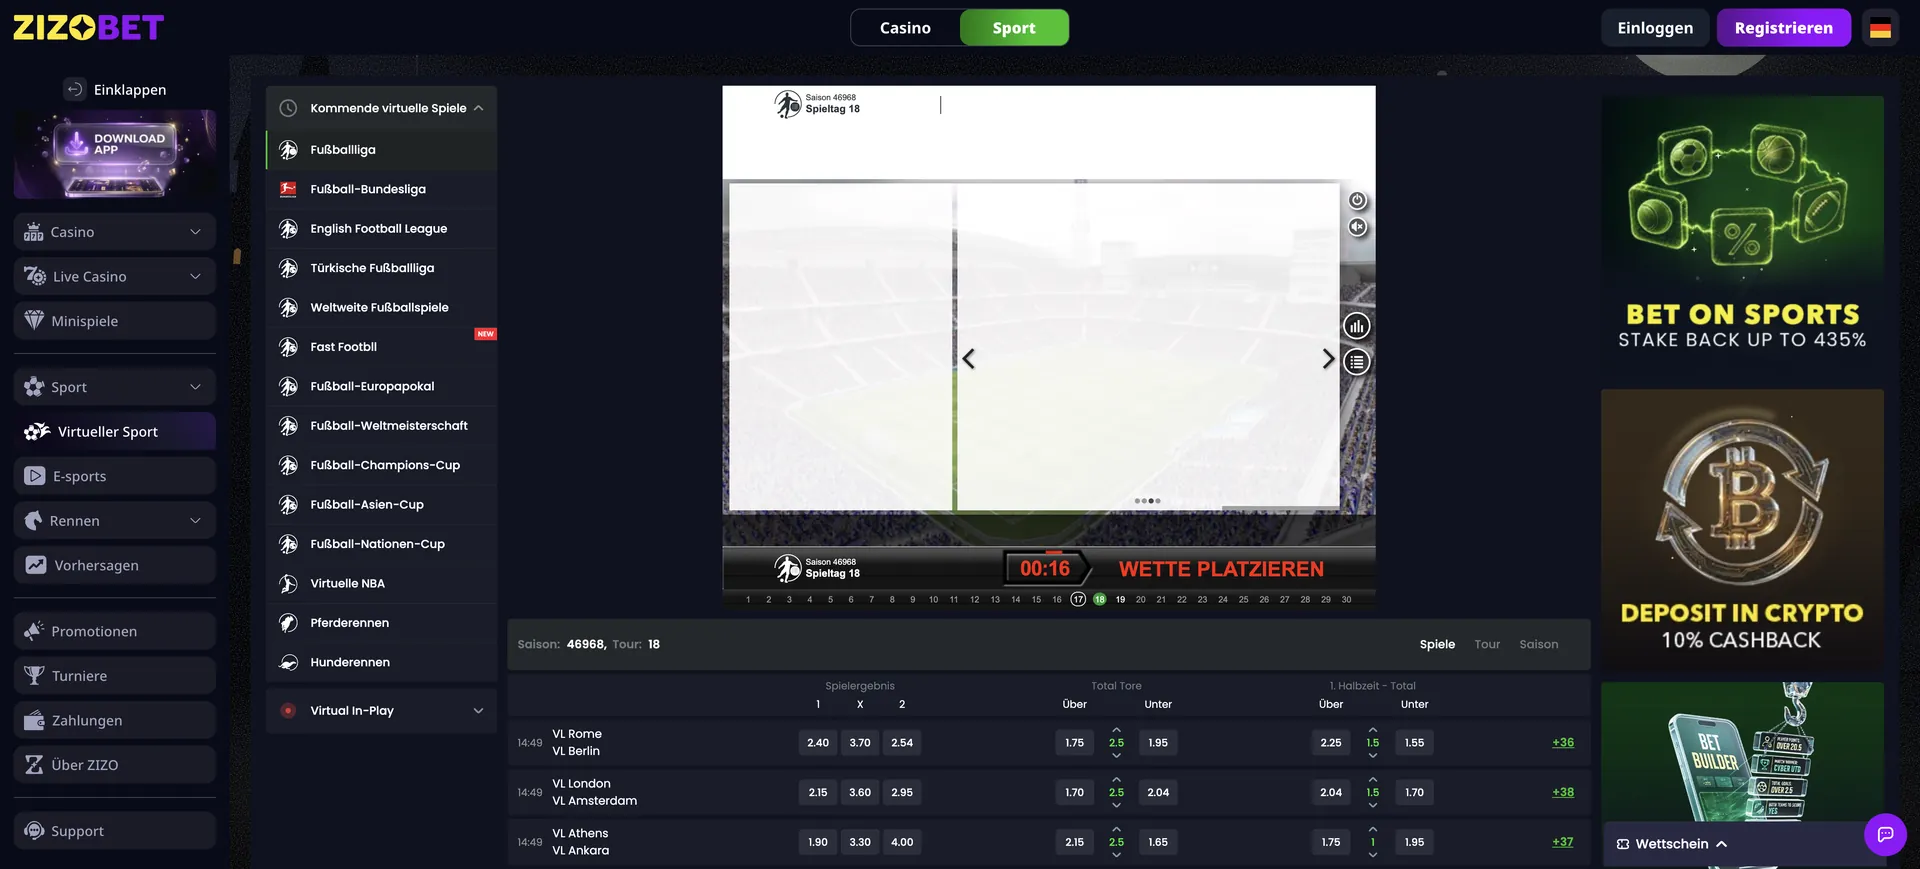Switch to the Tour tab

pyautogui.click(x=1487, y=644)
